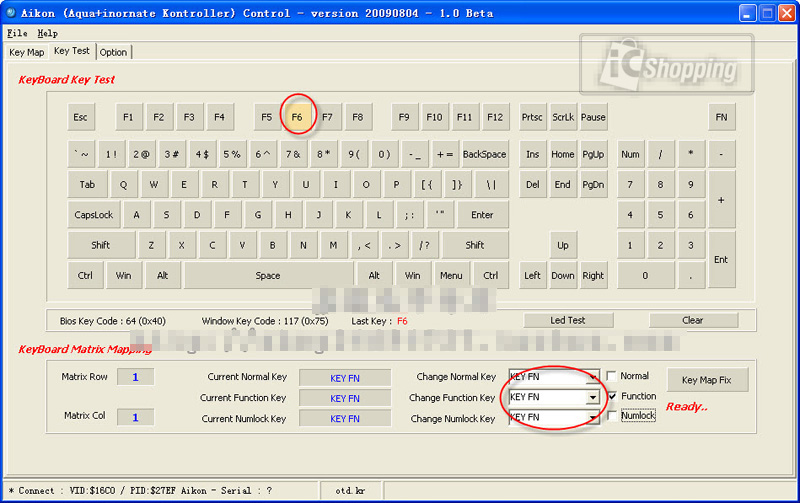Click the Esc key on keyboard layout

(81, 117)
